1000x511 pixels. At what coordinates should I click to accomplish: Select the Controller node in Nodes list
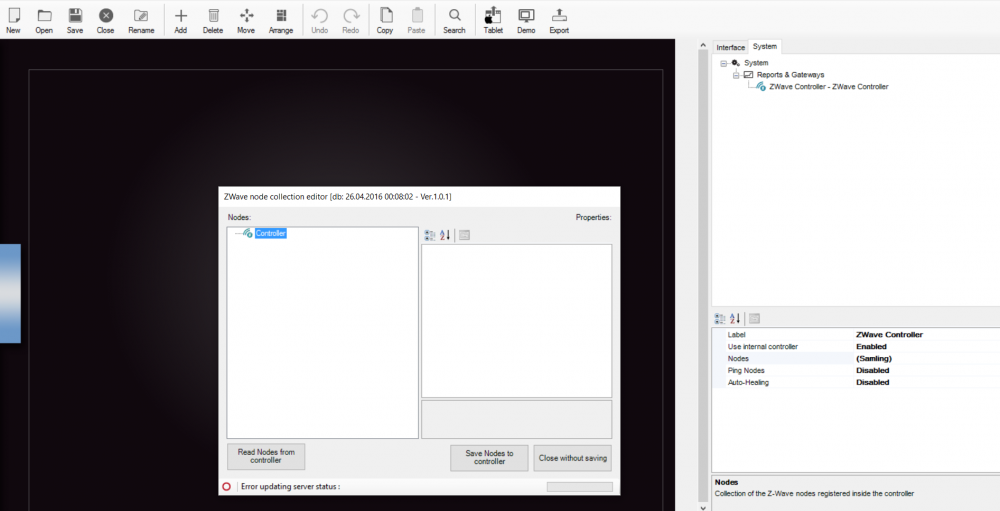[270, 233]
